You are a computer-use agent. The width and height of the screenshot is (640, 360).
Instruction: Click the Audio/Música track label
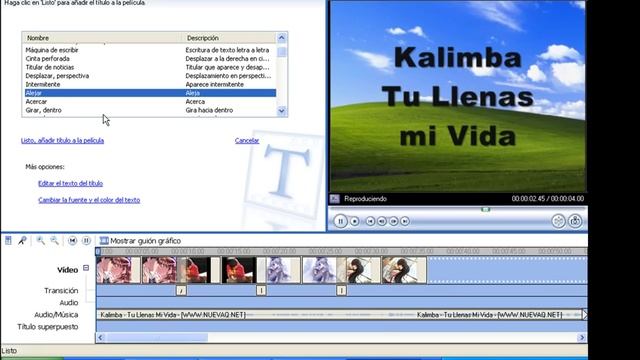pos(56,314)
